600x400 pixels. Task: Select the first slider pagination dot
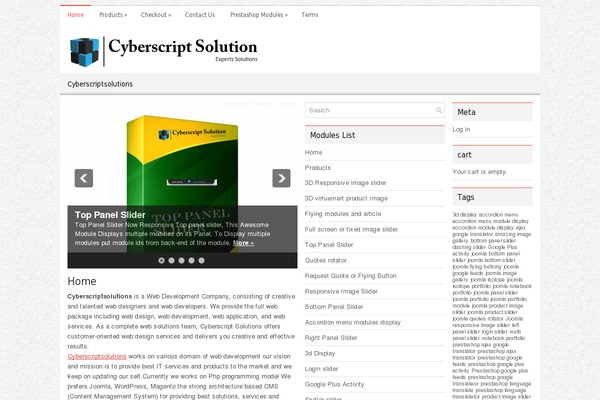(161, 261)
